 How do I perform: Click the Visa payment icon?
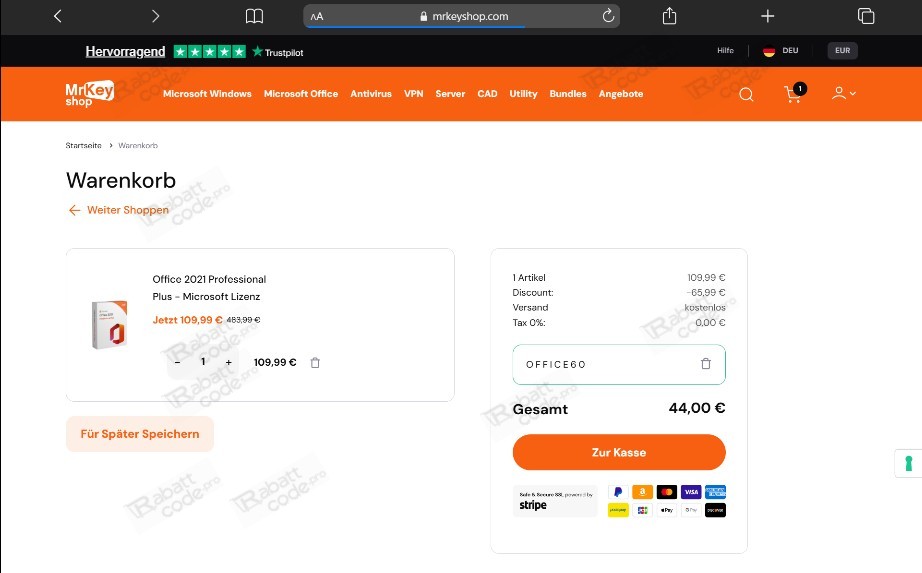point(691,492)
